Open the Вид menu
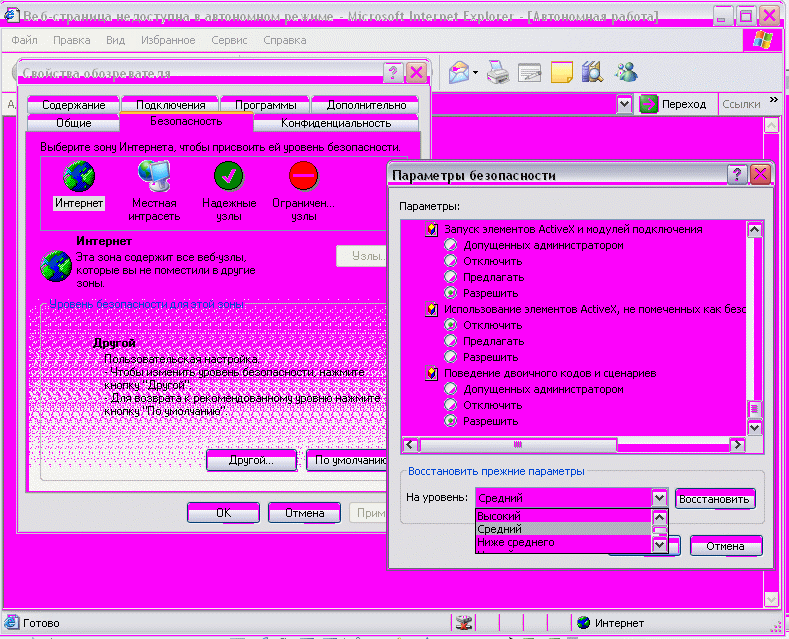Screen dimensions: 789x639 [115, 40]
